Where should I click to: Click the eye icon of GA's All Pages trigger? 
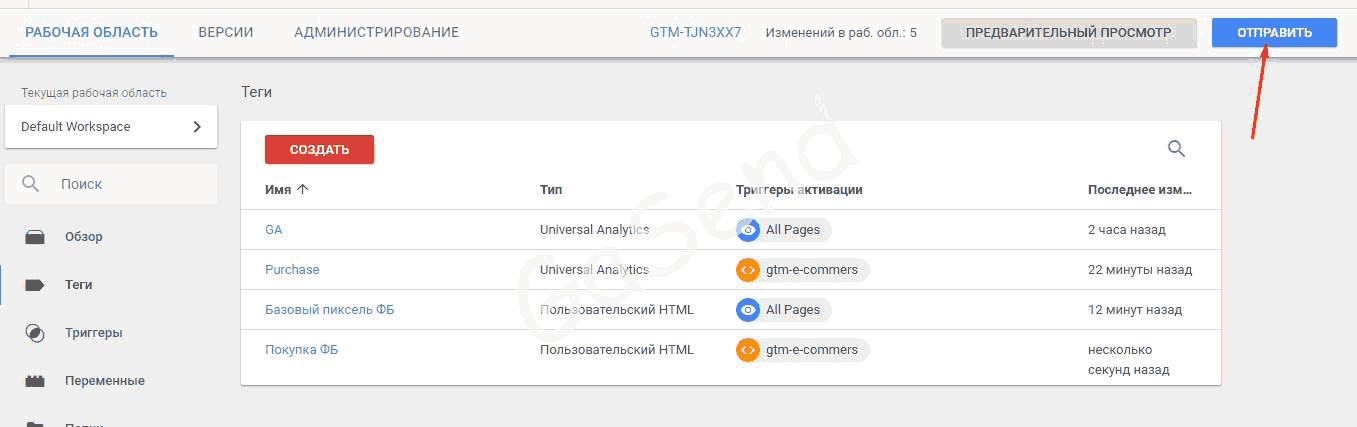pyautogui.click(x=748, y=230)
